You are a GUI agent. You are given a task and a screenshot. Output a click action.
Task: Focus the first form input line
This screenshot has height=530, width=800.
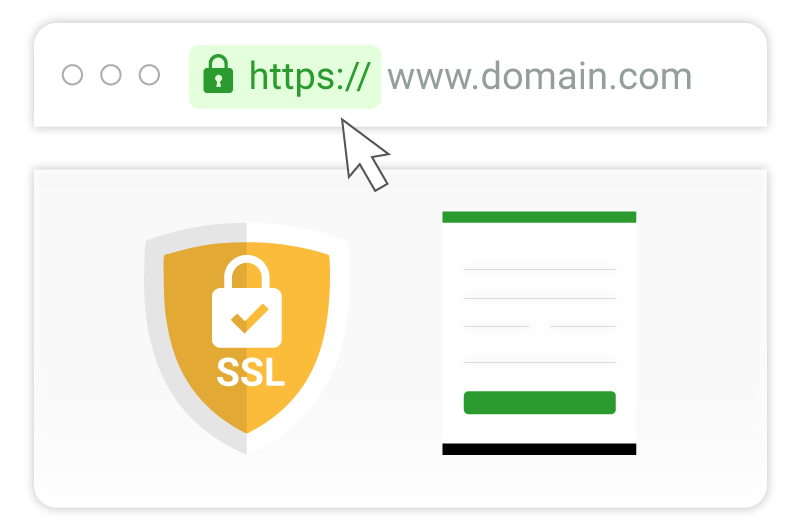[x=539, y=269]
